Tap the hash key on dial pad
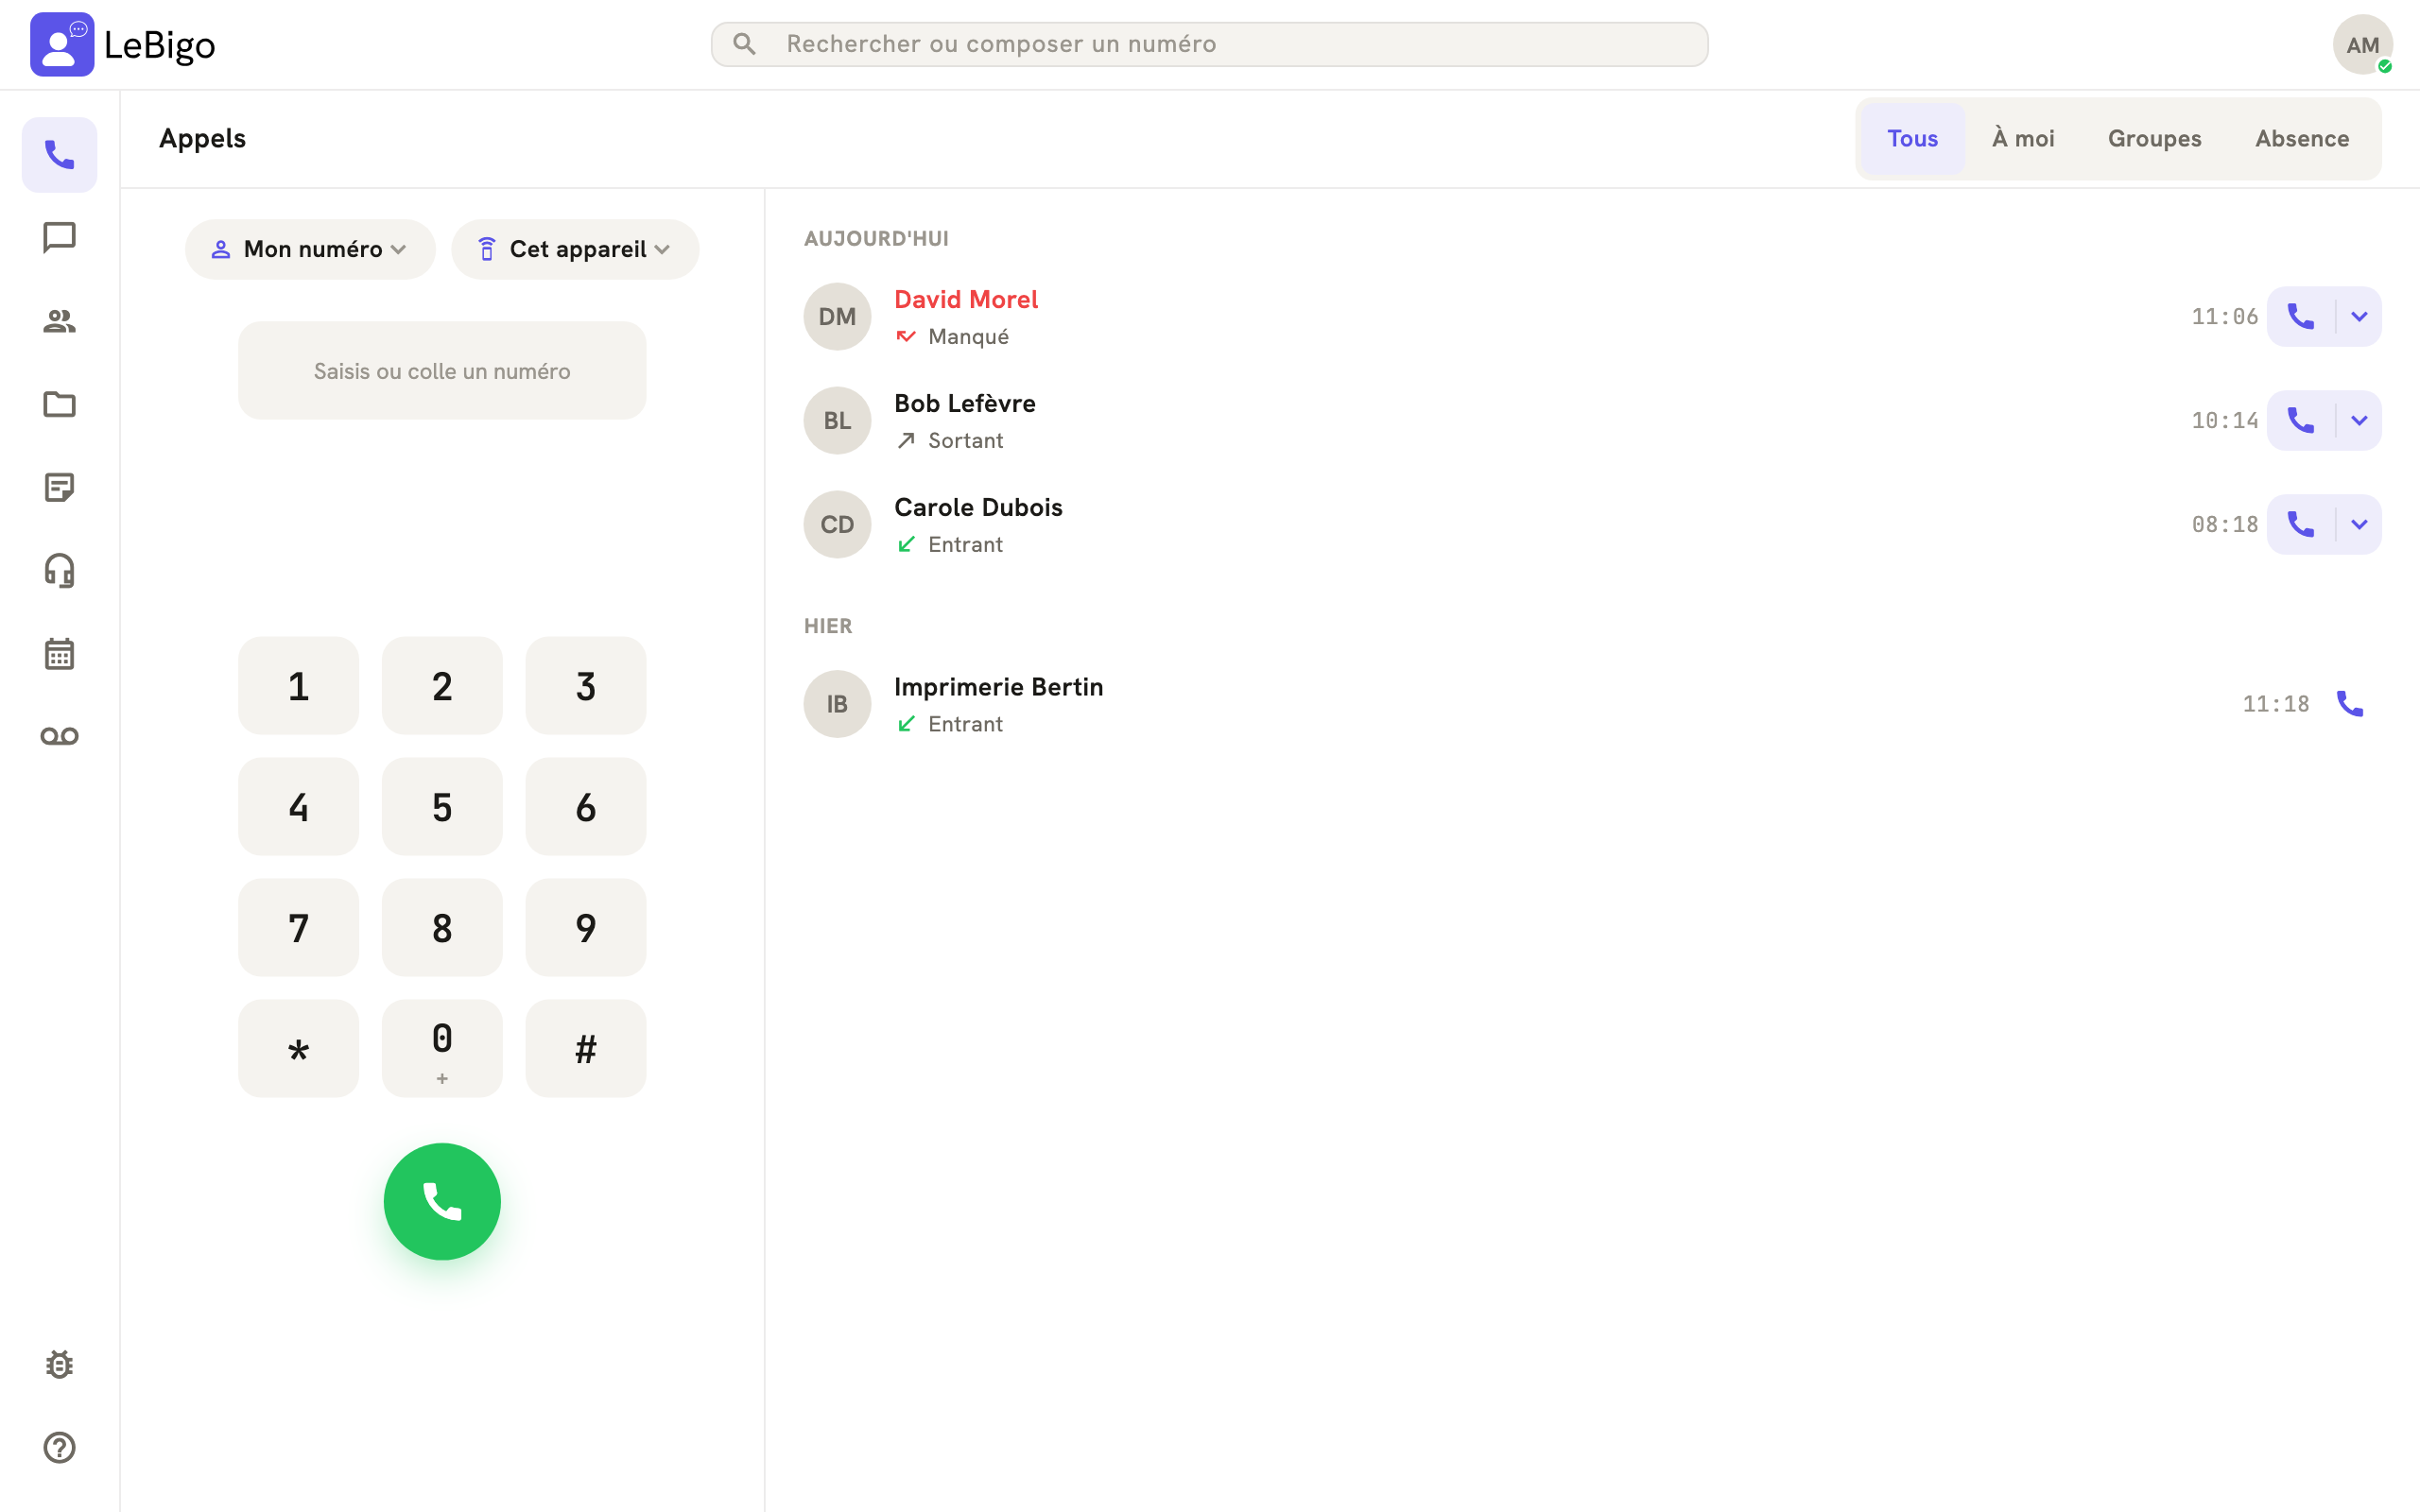Viewport: 2420px width, 1512px height. pos(586,1049)
